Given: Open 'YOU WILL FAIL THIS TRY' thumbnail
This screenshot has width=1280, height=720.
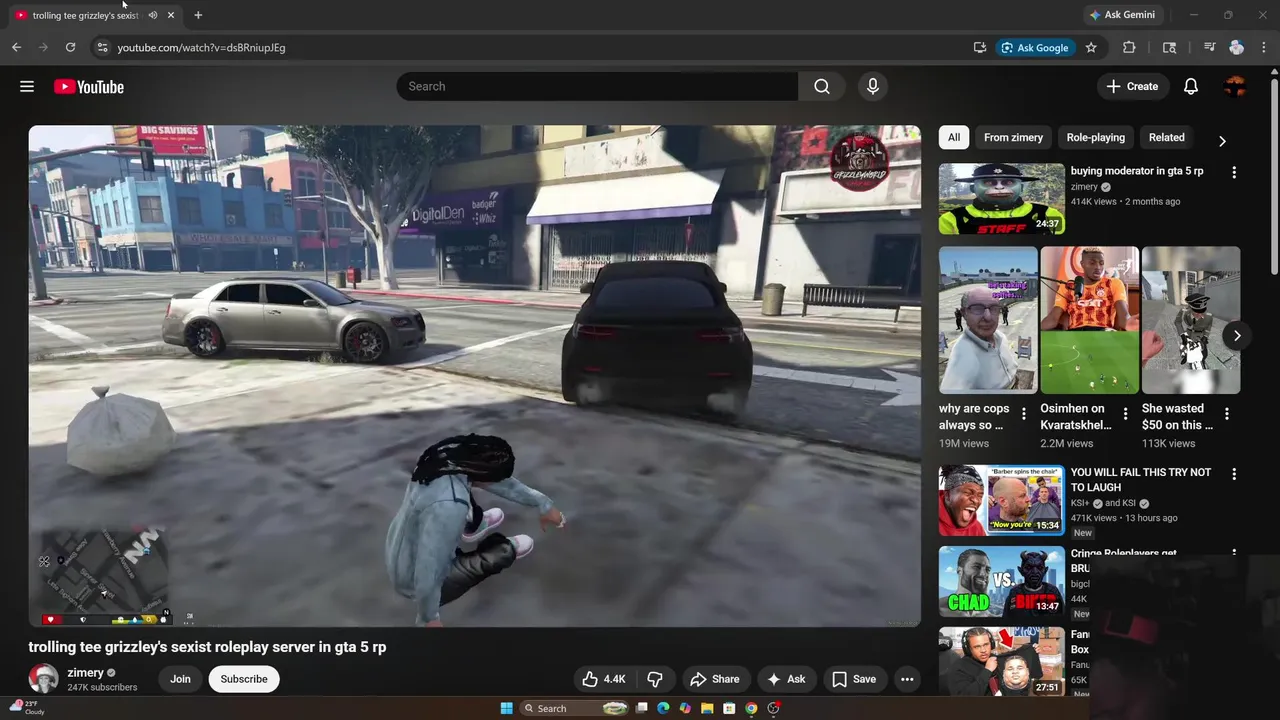Looking at the screenshot, I should click(x=1002, y=500).
